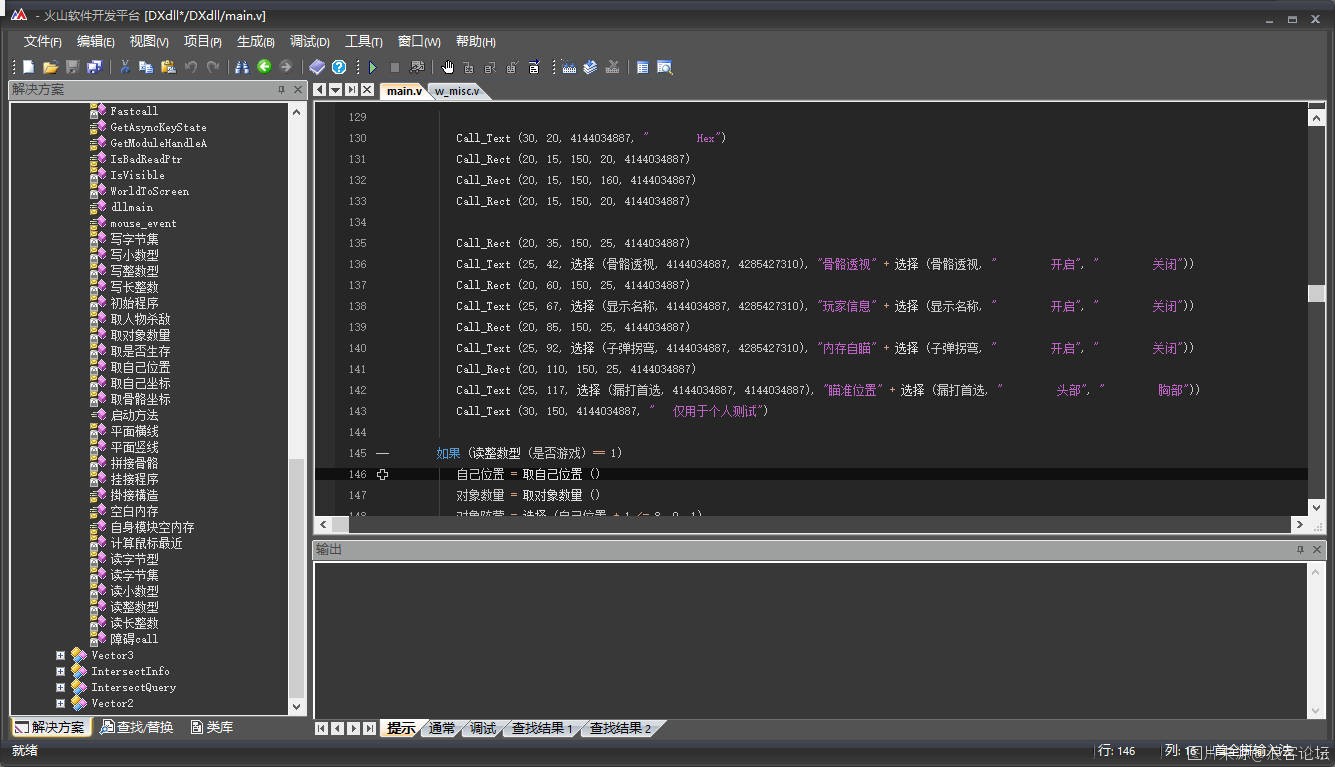Click the green Run play icon

(x=373, y=67)
